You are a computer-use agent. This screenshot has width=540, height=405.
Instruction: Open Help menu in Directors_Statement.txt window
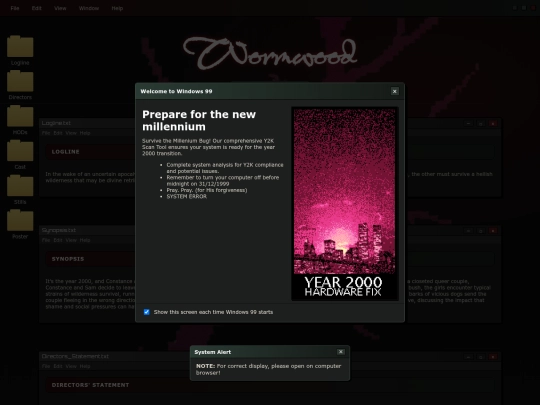(x=85, y=366)
